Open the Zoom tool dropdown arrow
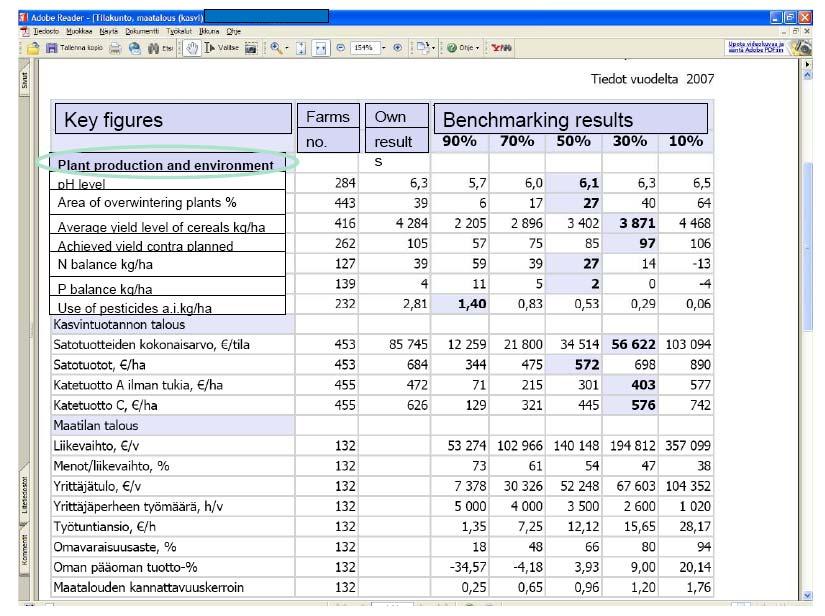This screenshot has height=616, width=825. pyautogui.click(x=287, y=48)
